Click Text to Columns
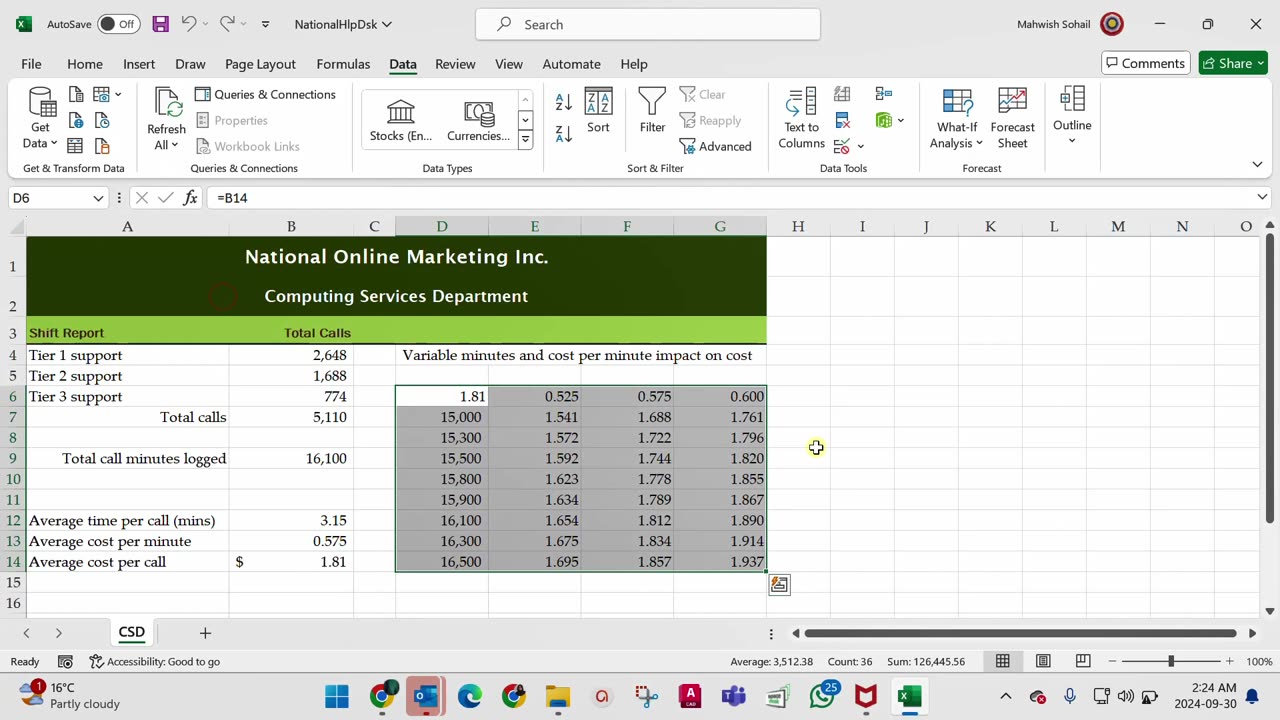The width and height of the screenshot is (1280, 720). pos(801,119)
